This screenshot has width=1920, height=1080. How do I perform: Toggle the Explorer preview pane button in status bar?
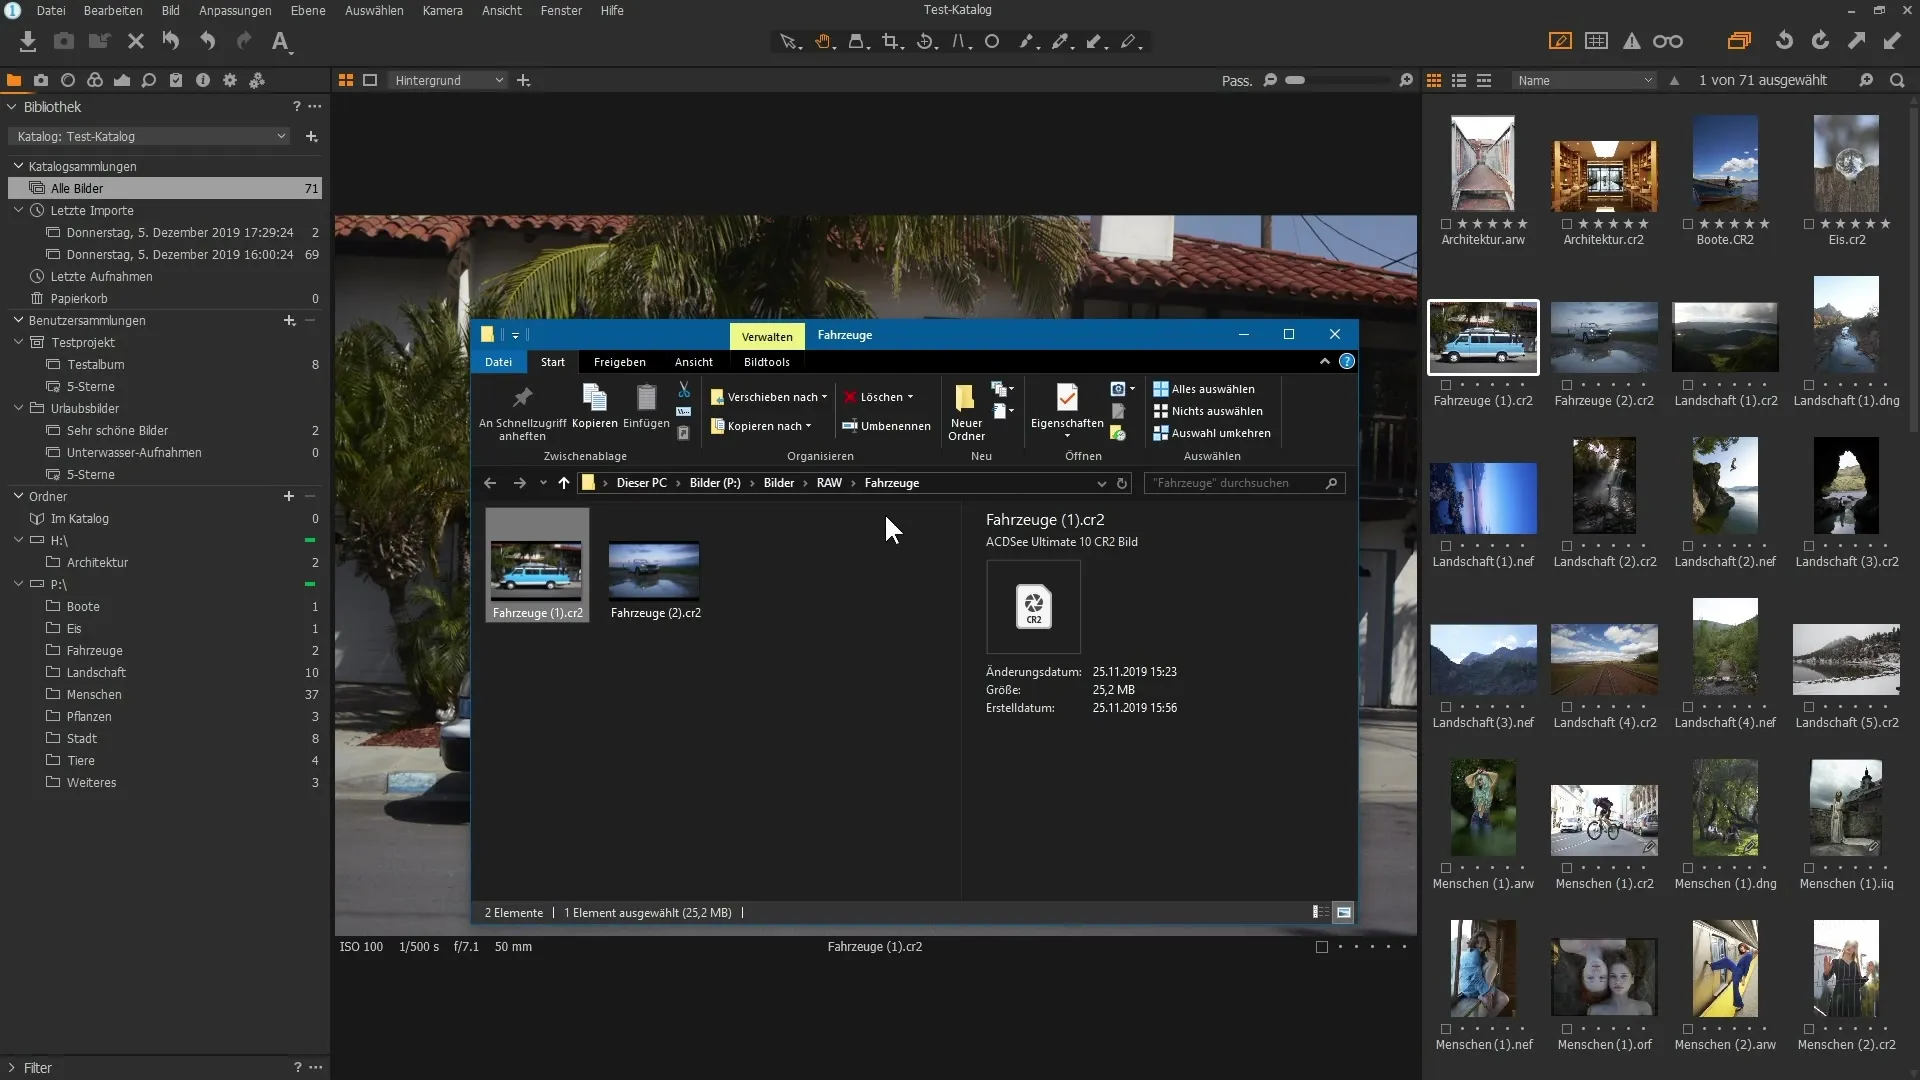coord(1343,912)
